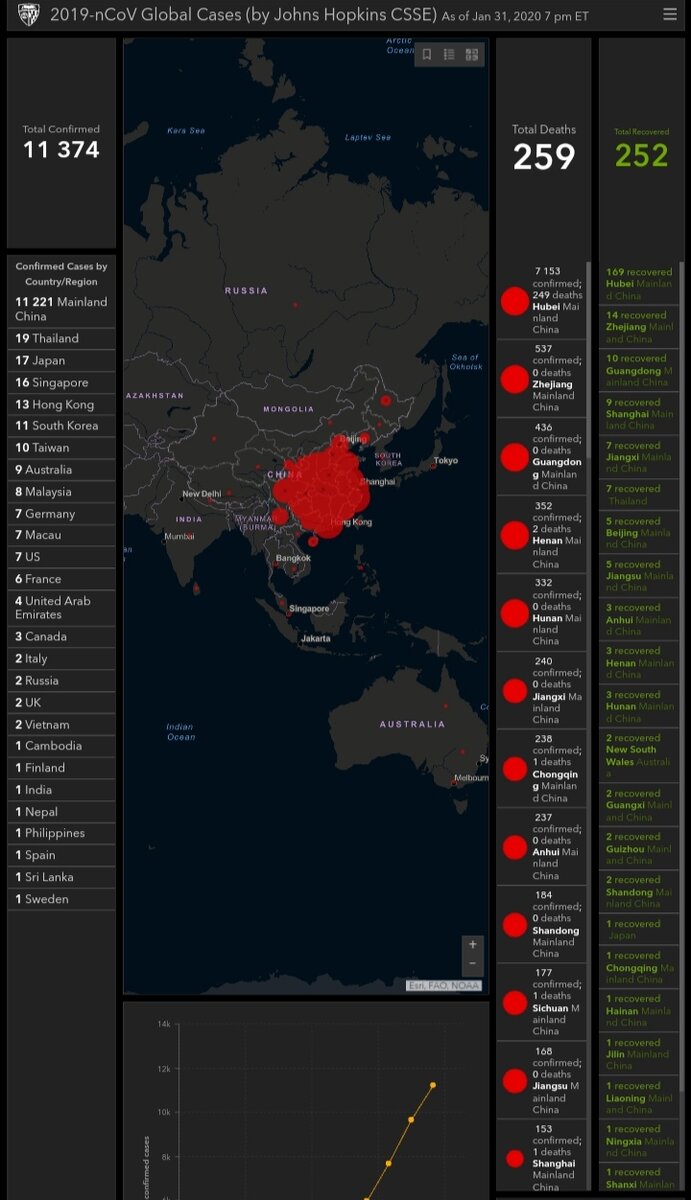691x1200 pixels.
Task: Select Sri Lanka with 1 case
Action: pos(61,877)
